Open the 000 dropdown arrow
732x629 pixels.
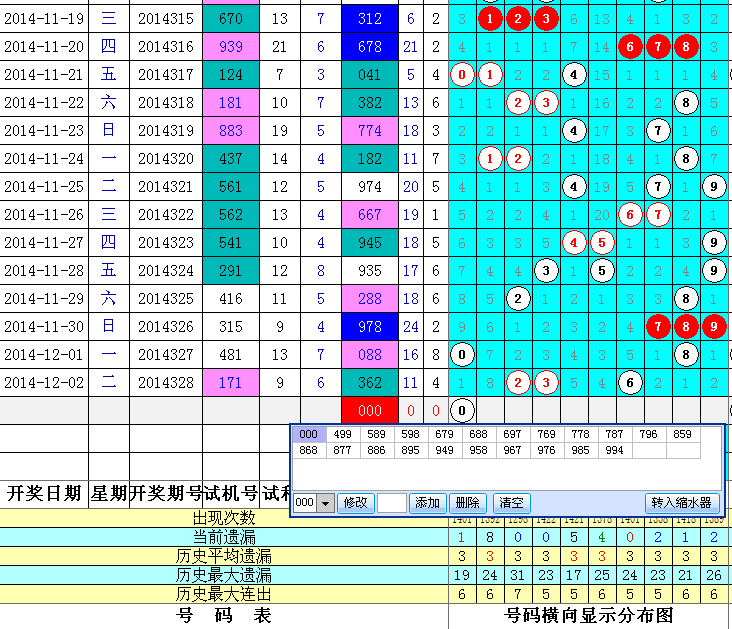click(x=325, y=503)
